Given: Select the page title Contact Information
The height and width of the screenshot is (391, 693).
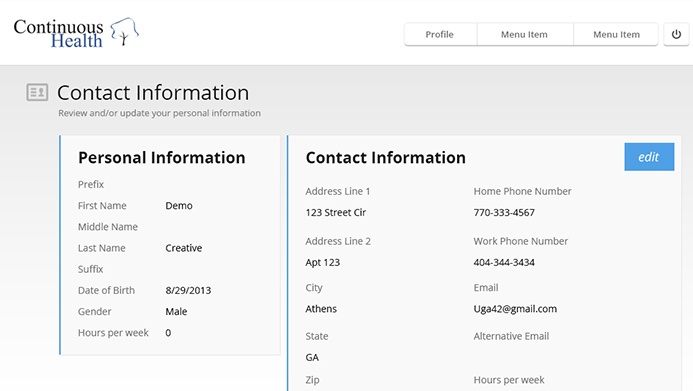Looking at the screenshot, I should 153,93.
